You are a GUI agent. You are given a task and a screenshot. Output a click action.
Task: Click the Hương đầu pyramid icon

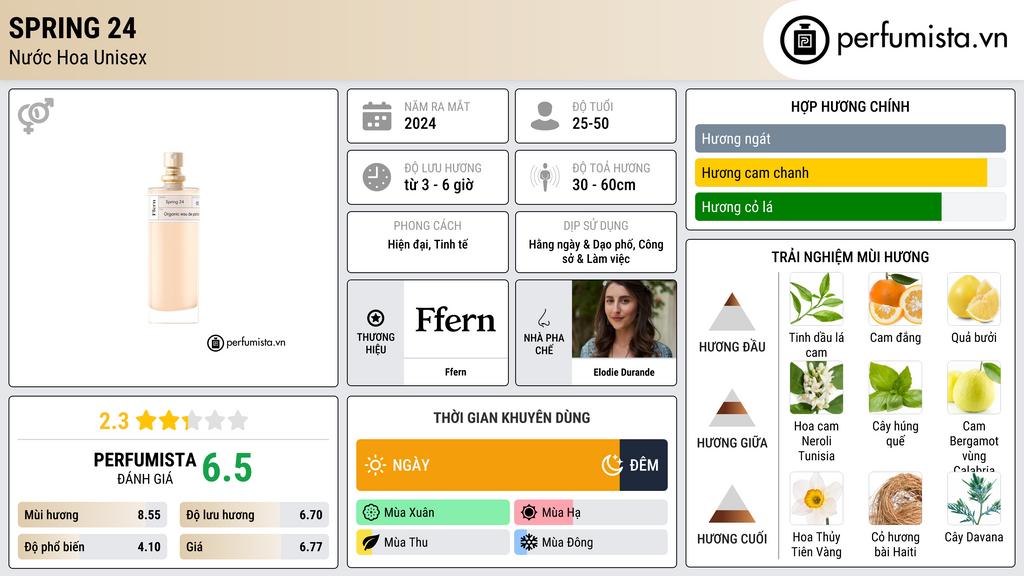coord(732,312)
